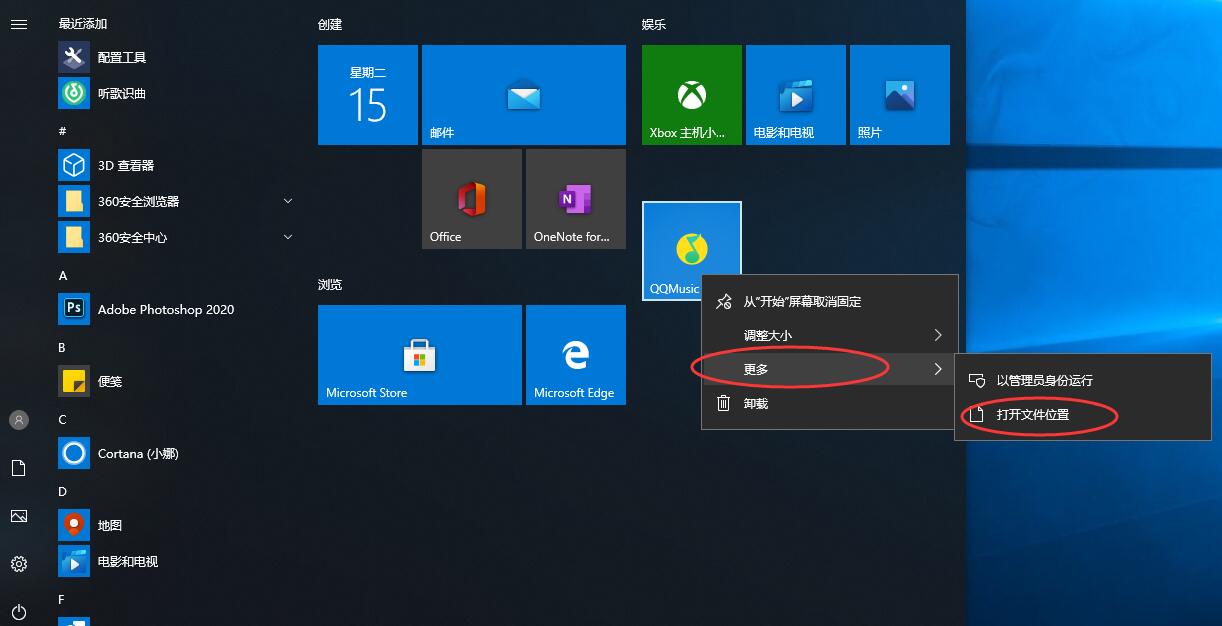Open the Microsoft Edge tile
This screenshot has width=1222, height=626.
(x=576, y=355)
